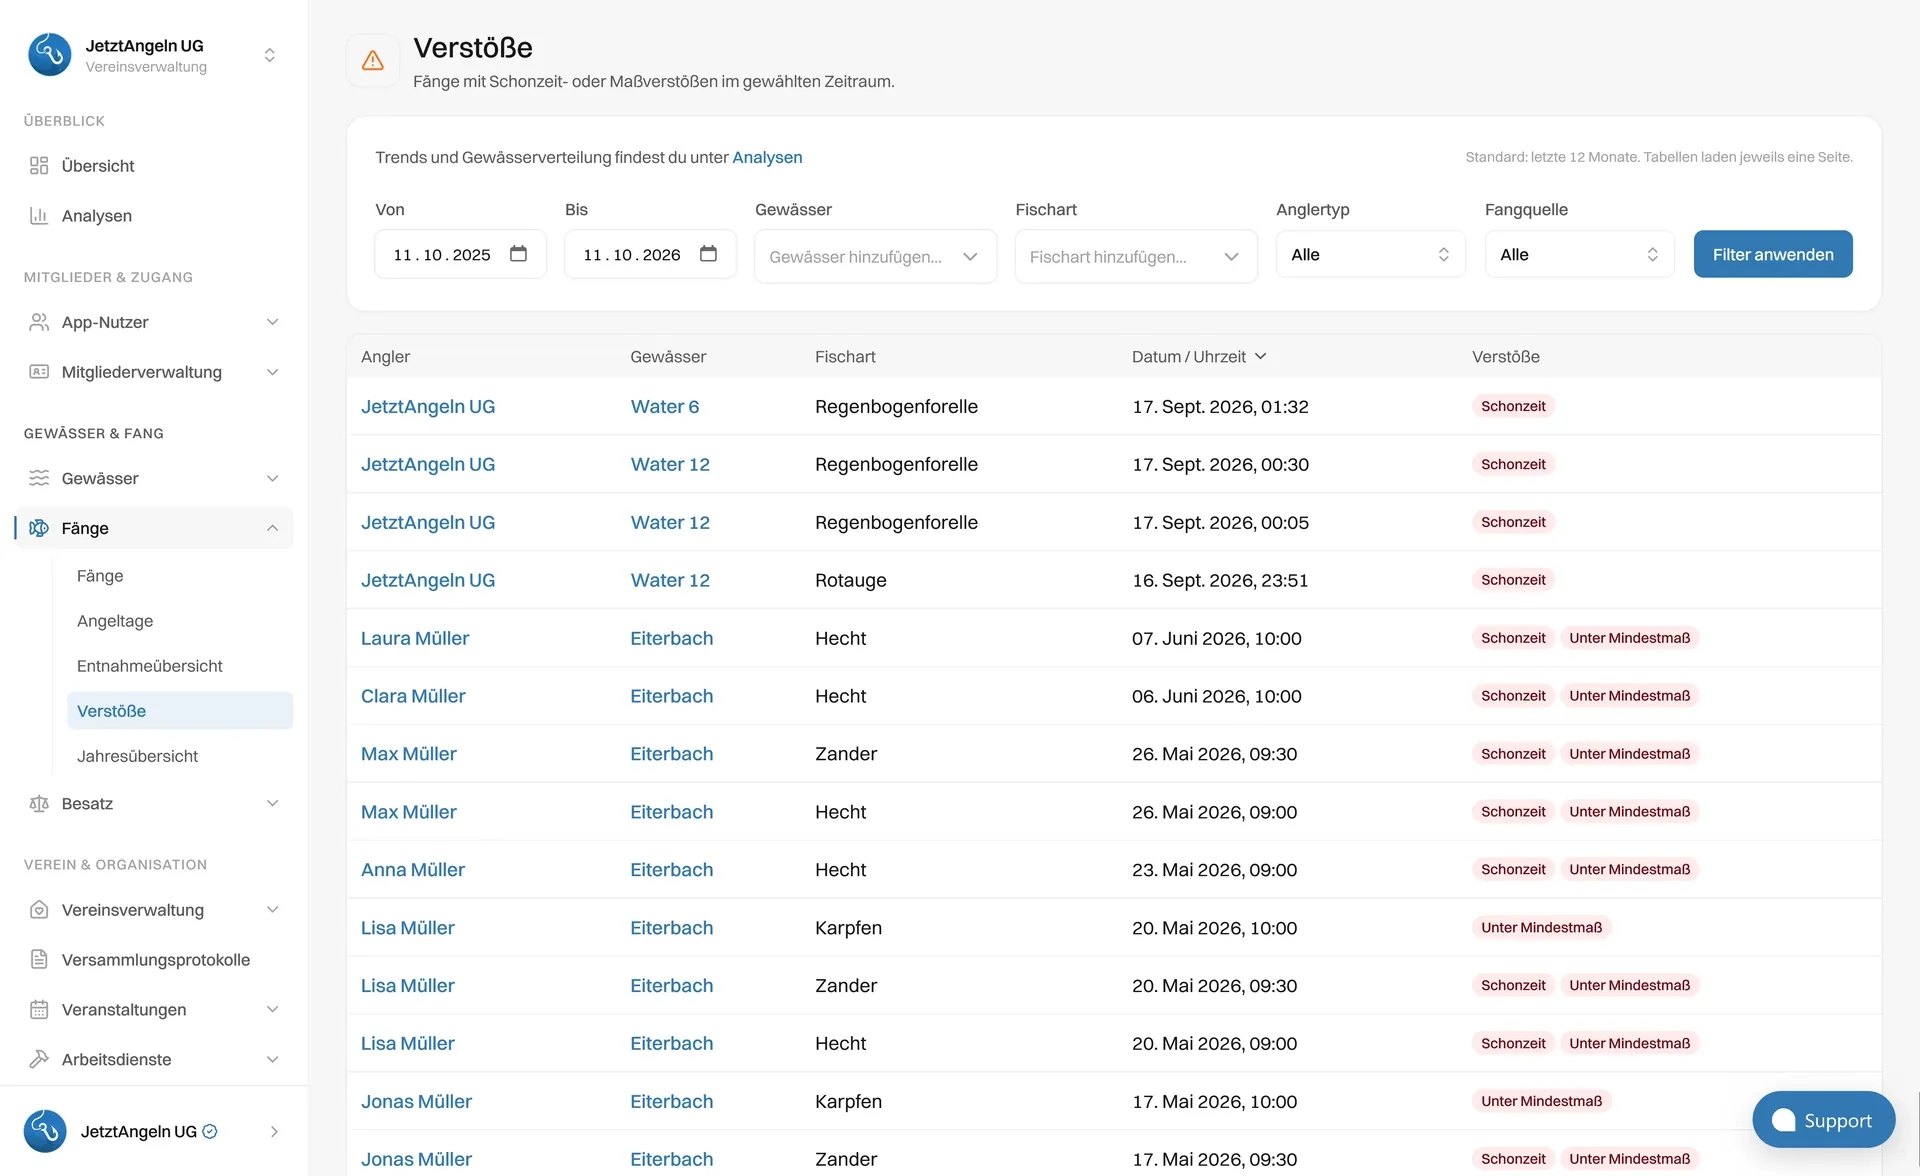Open the account menu arrow at sidebar bottom
Image resolution: width=1920 pixels, height=1176 pixels.
pyautogui.click(x=274, y=1132)
